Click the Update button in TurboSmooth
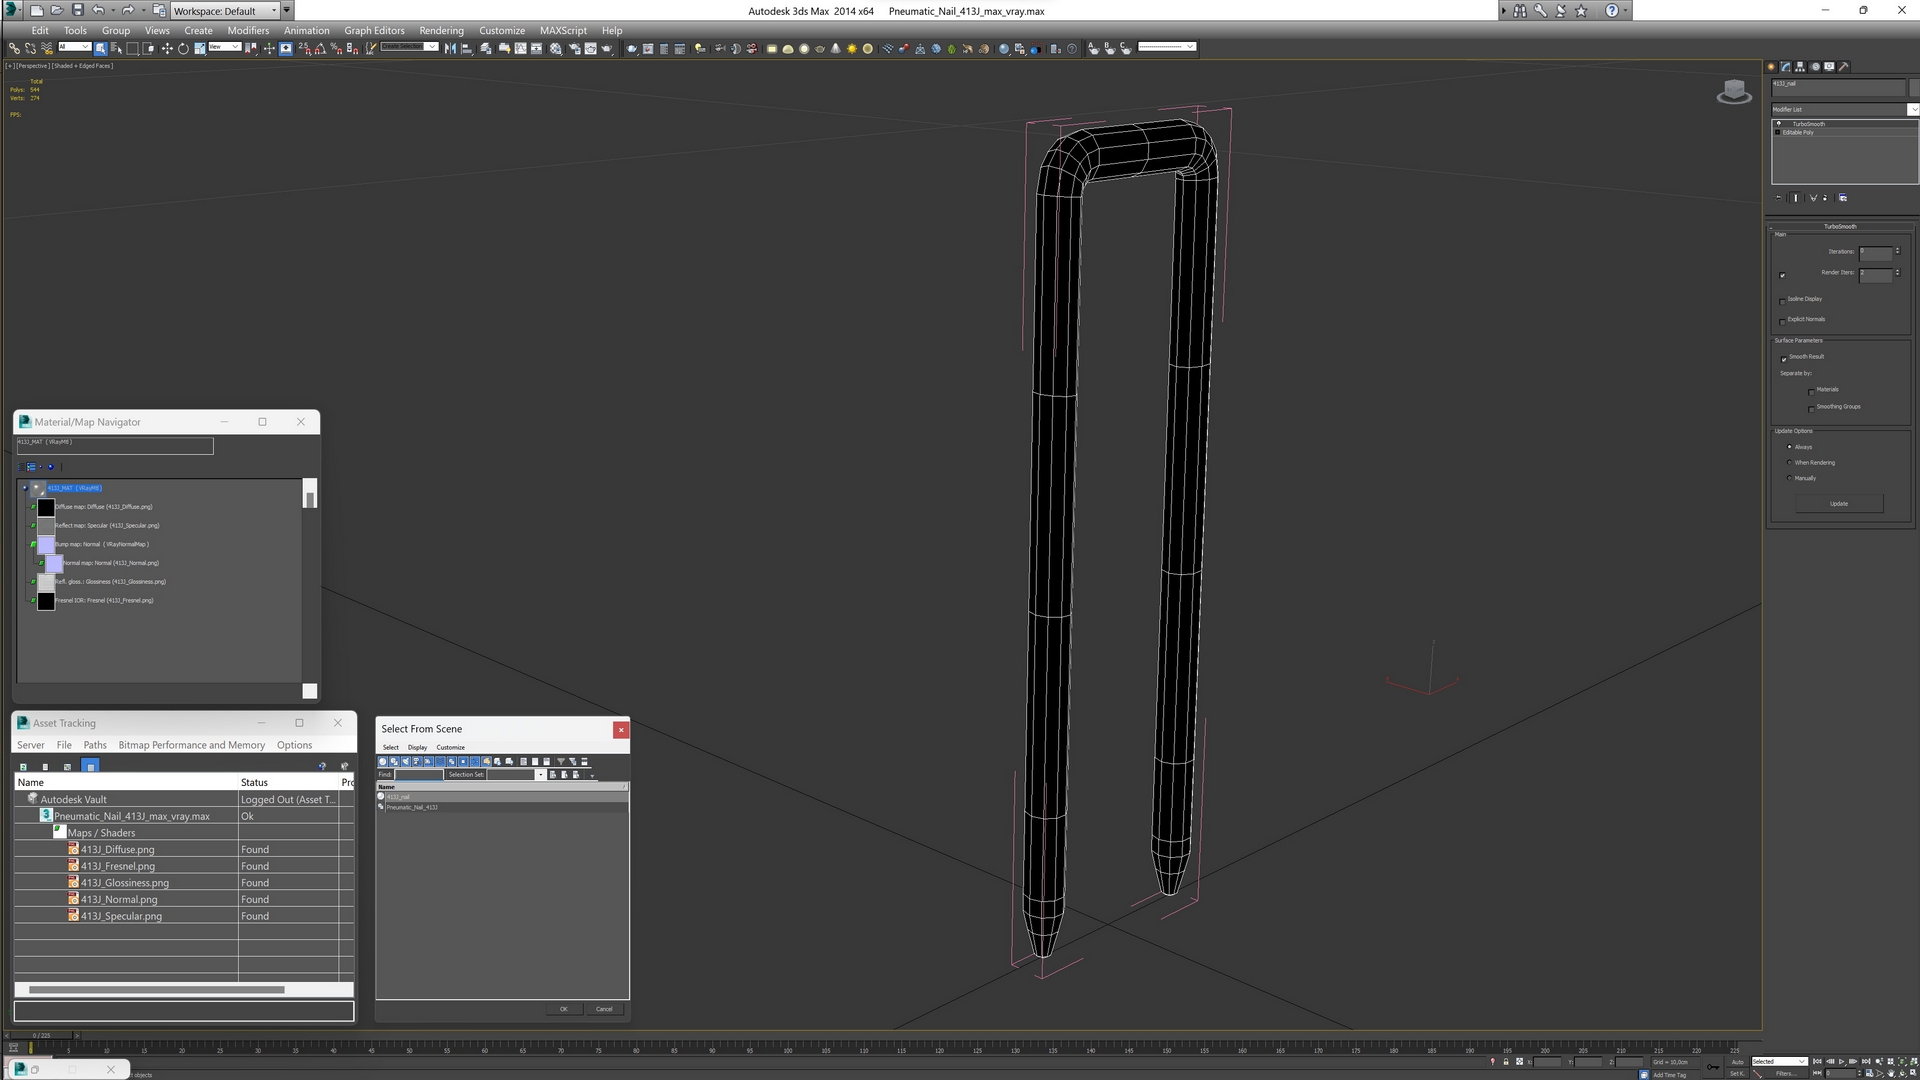 coord(1839,504)
